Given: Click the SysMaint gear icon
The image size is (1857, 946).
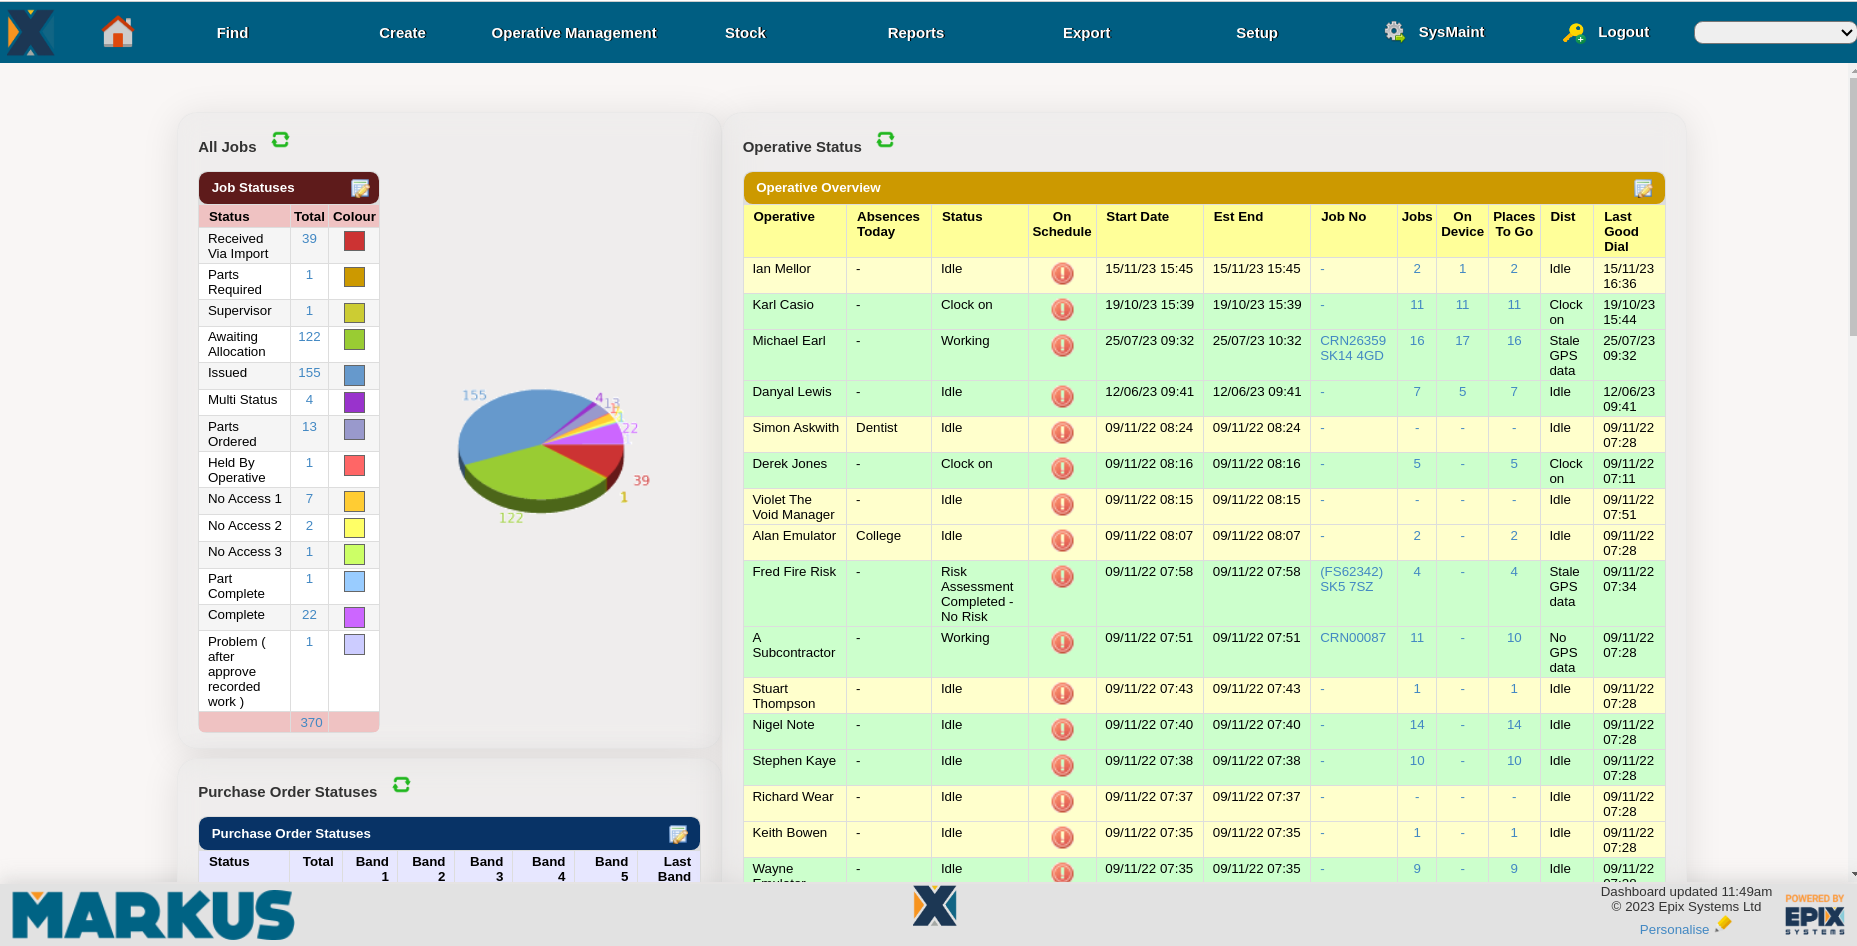Looking at the screenshot, I should pos(1394,31).
